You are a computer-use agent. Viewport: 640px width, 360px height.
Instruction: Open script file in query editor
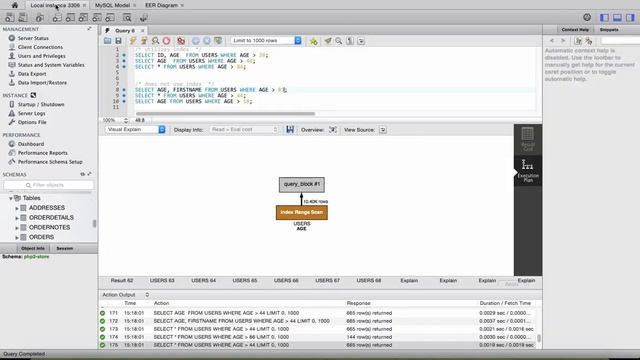point(107,41)
